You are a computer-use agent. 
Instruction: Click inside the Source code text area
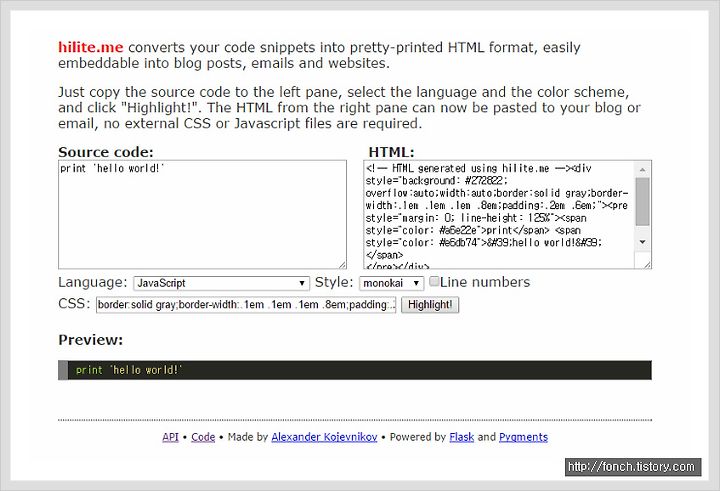pos(202,214)
